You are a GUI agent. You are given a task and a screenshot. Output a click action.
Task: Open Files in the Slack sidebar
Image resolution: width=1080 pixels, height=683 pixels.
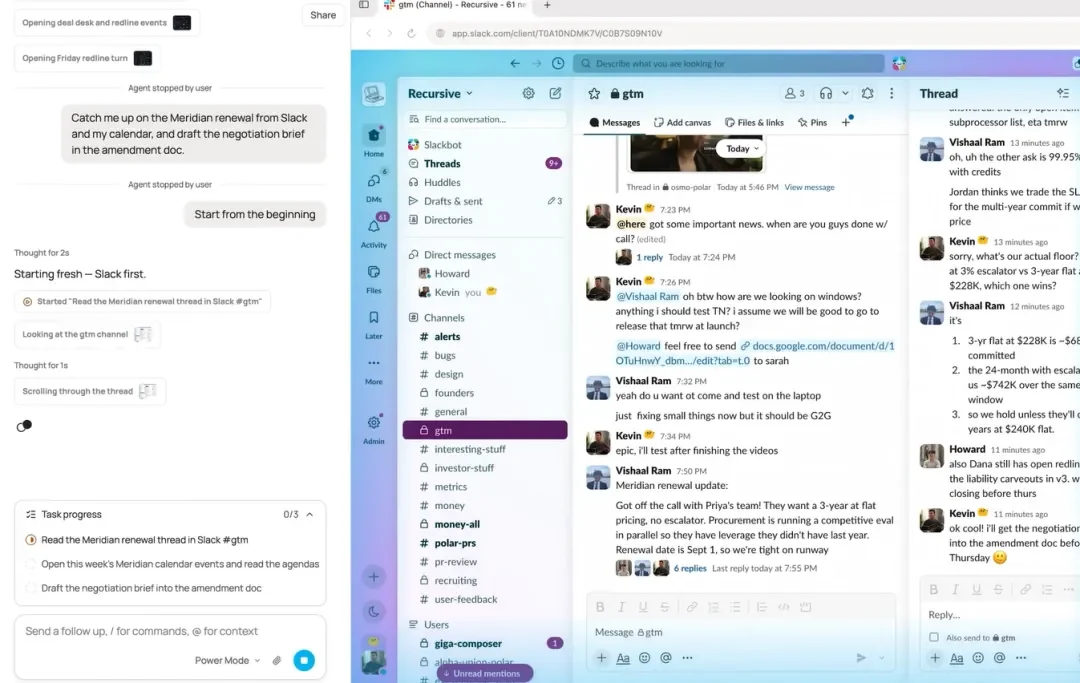(374, 278)
